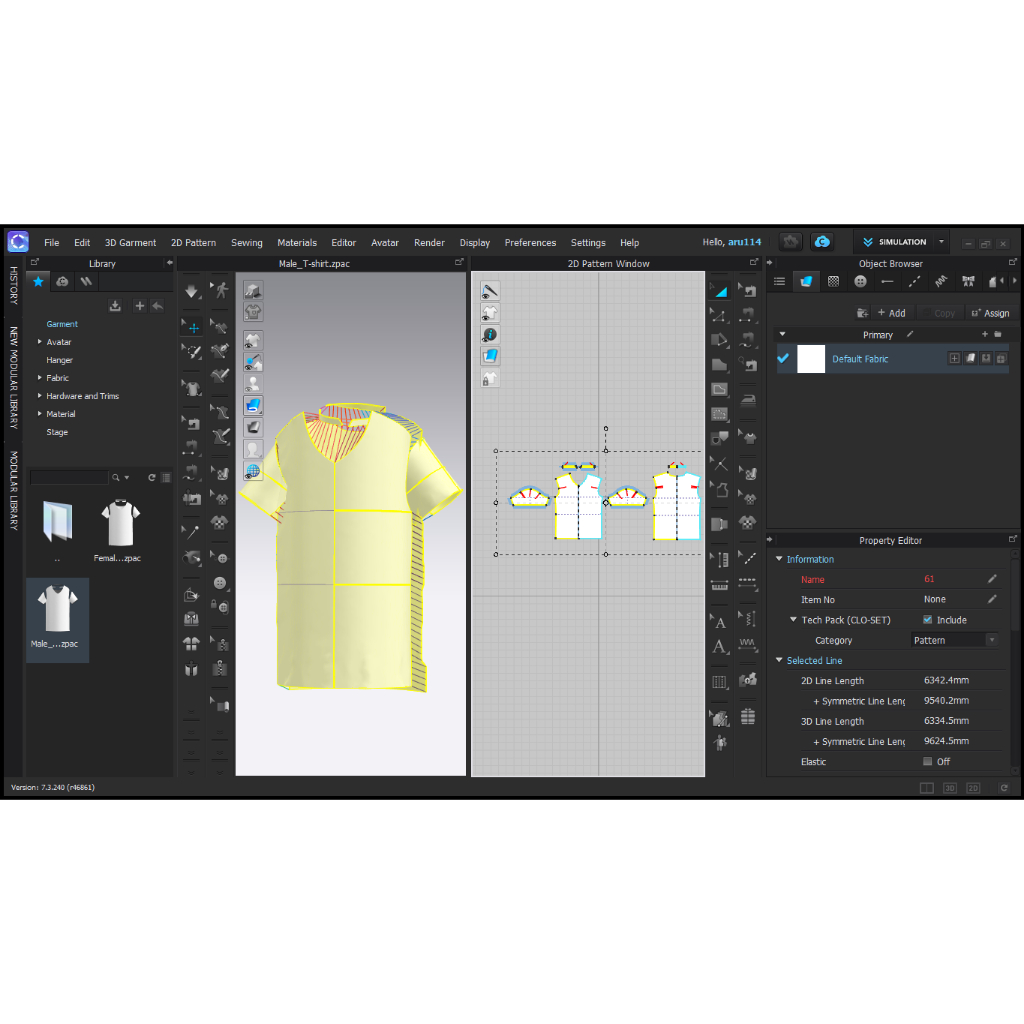Expand the Avatar tree item
Image resolution: width=1024 pixels, height=1024 pixels.
tap(40, 342)
